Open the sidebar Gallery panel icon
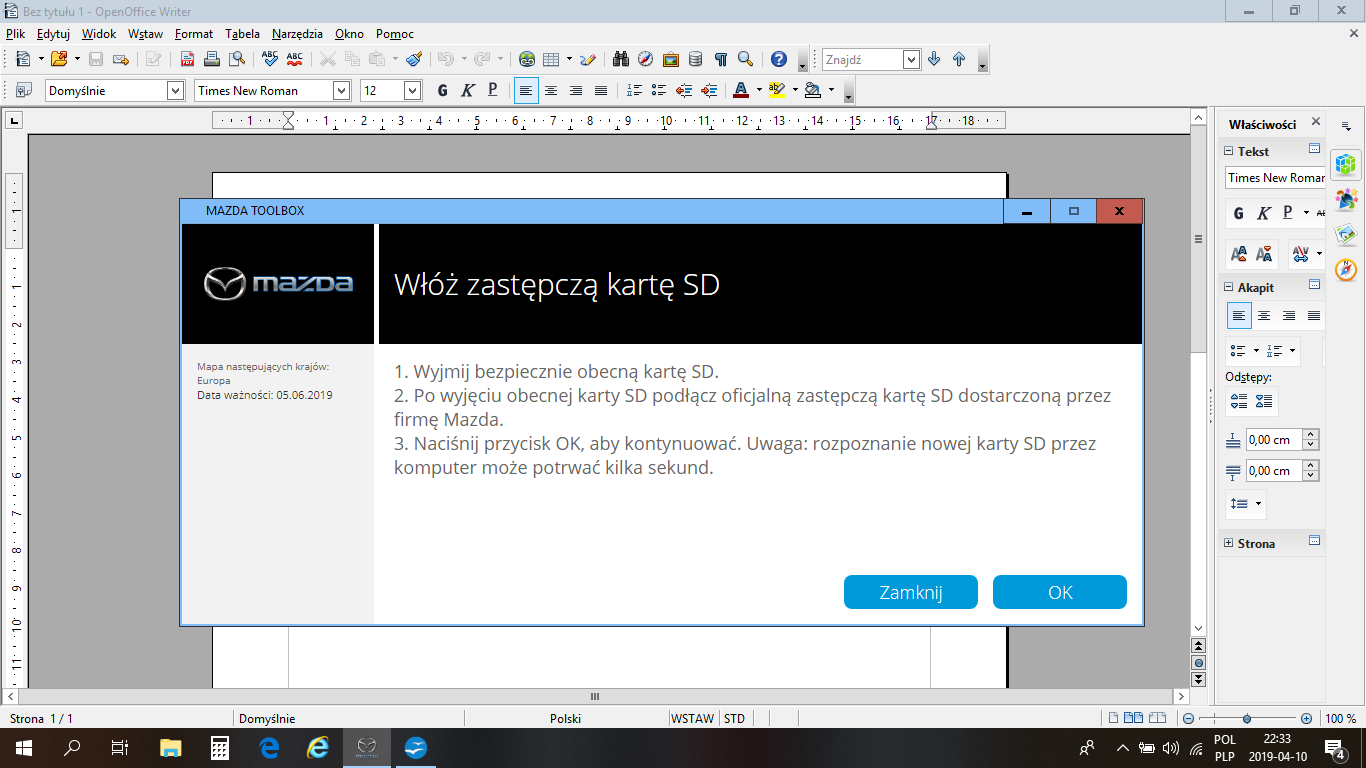The image size is (1366, 768). click(x=1346, y=234)
